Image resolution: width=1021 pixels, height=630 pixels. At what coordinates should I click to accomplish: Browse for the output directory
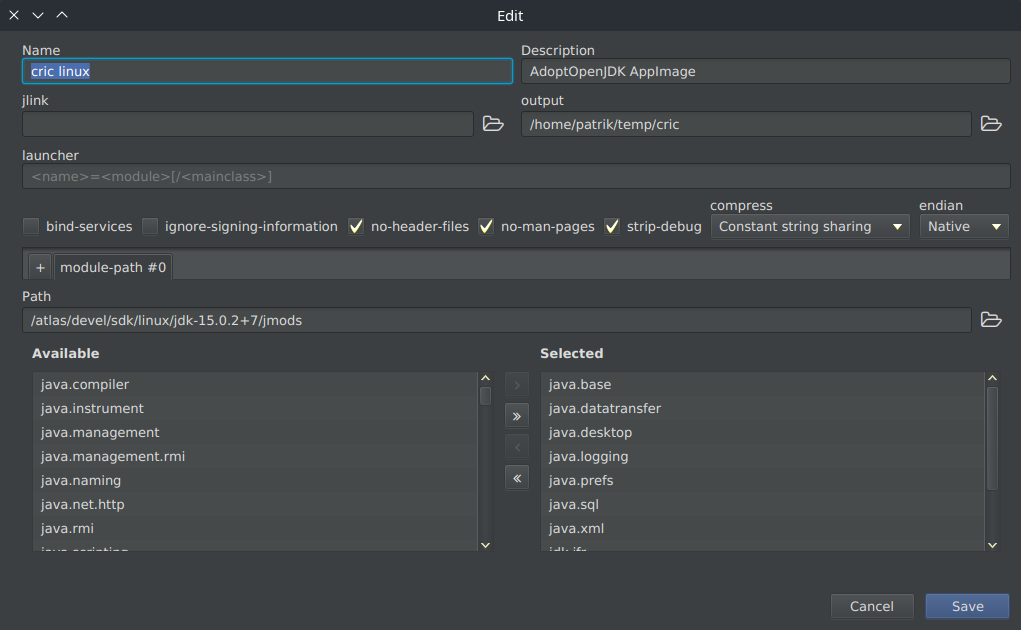point(990,123)
